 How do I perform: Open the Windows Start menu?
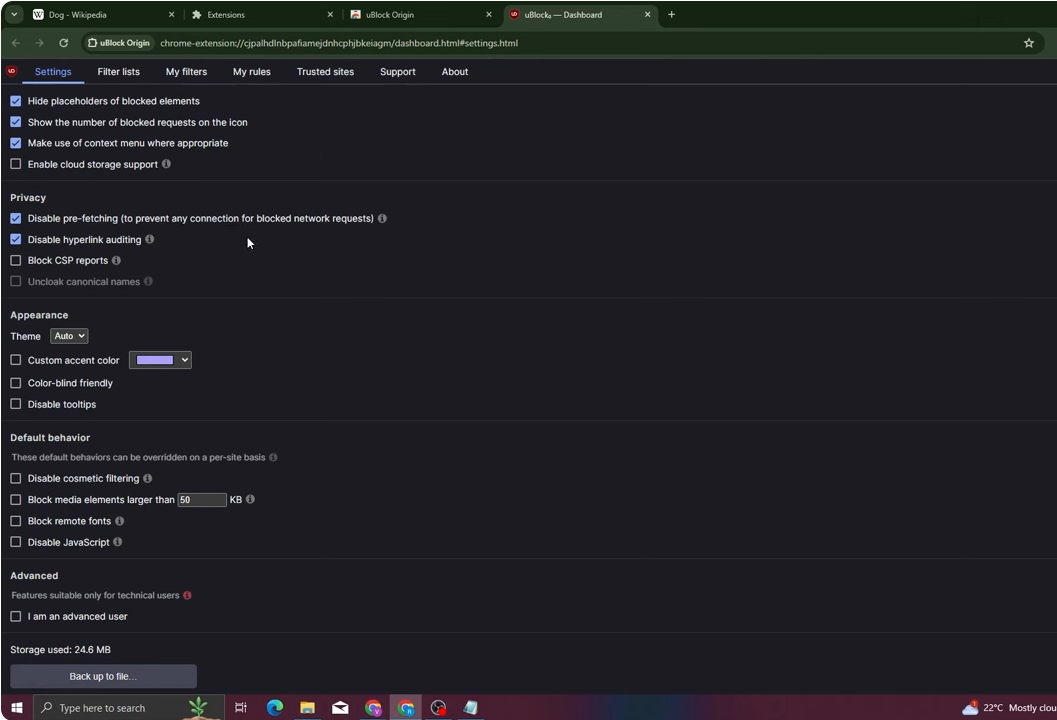(x=17, y=707)
